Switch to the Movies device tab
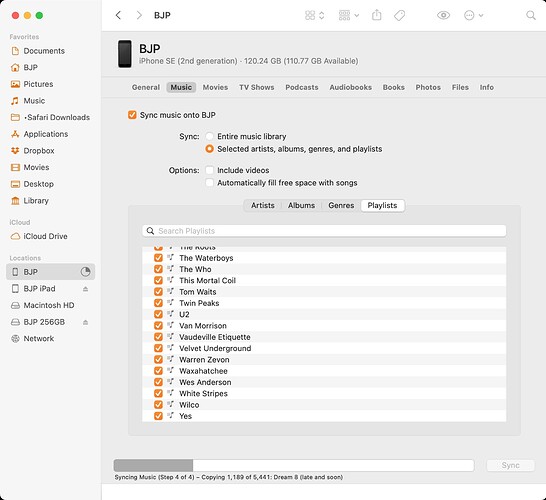Screen dimensions: 546x500 (215, 87)
